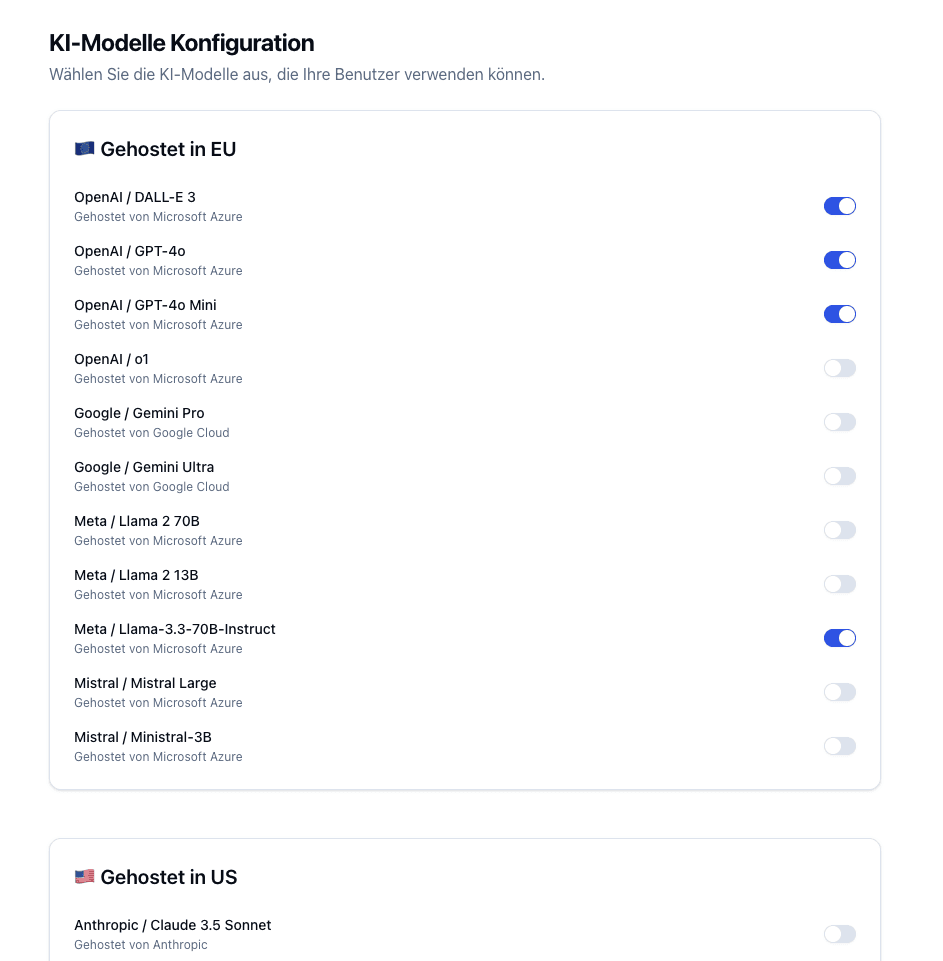Enable the Mistral Large model switch
Viewport: 943px width, 961px height.
point(839,691)
